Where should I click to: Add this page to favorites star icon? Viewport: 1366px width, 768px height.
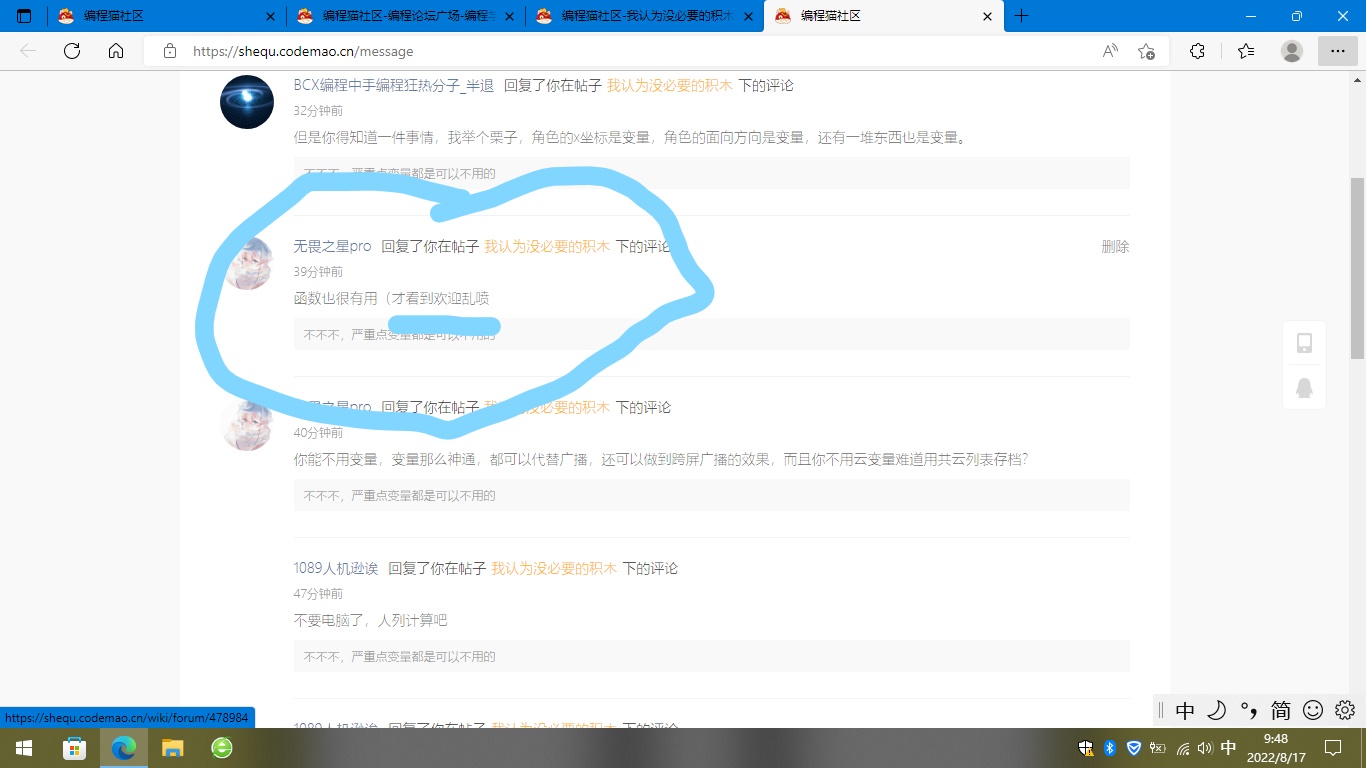pyautogui.click(x=1146, y=51)
